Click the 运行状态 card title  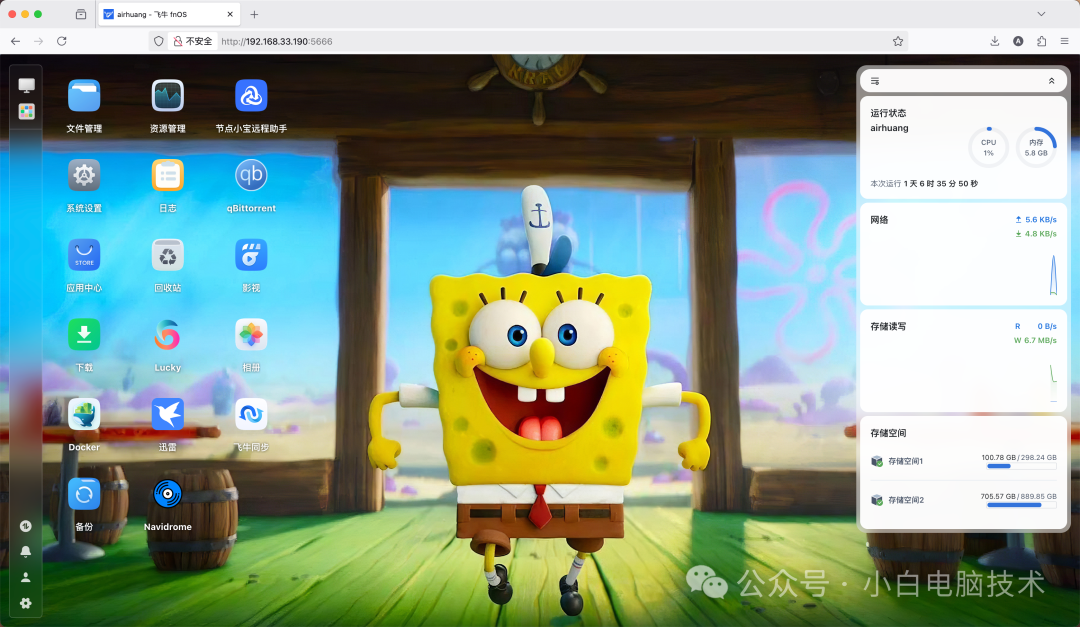pos(888,113)
